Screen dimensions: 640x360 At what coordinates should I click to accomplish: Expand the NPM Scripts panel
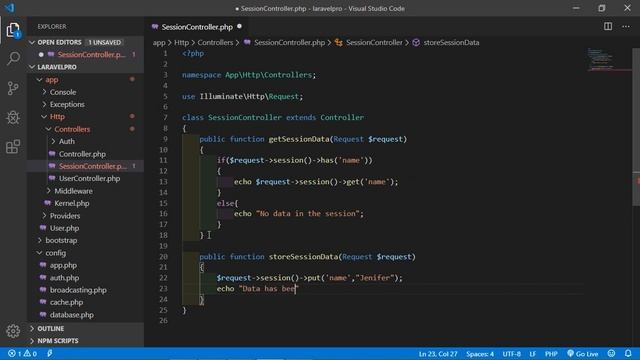(86, 341)
